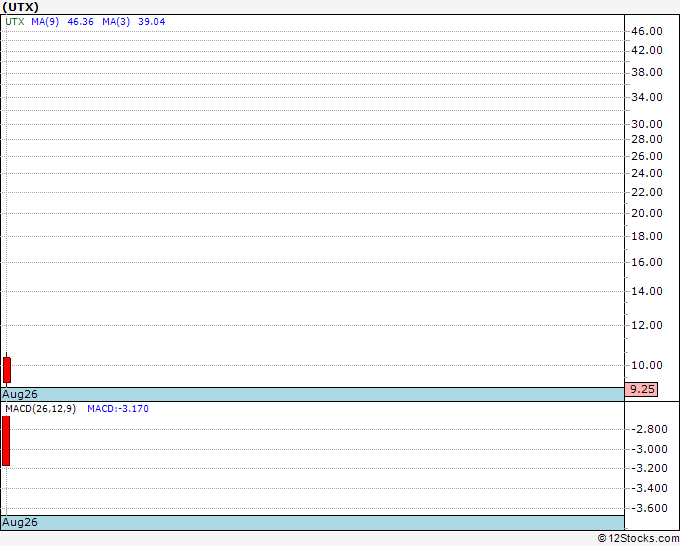Click the -2.800 MACD axis label
This screenshot has width=680, height=546.
(x=649, y=429)
